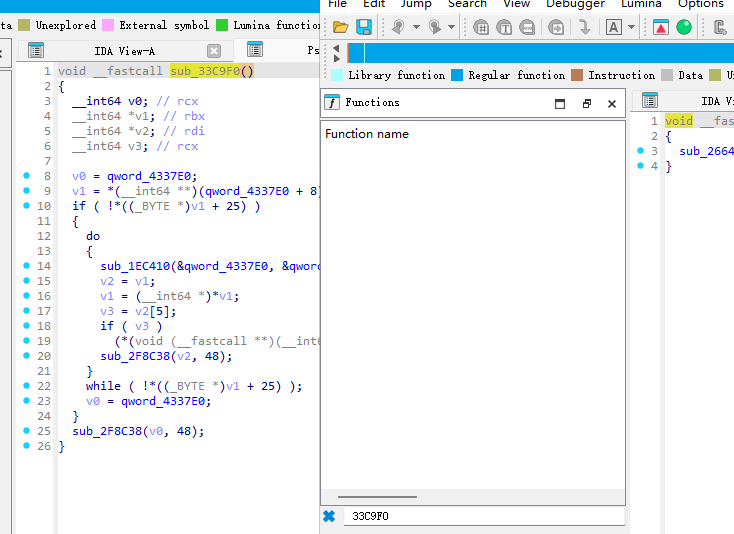Float the Functions panel with undock icon
The width and height of the screenshot is (734, 534).
click(x=587, y=103)
